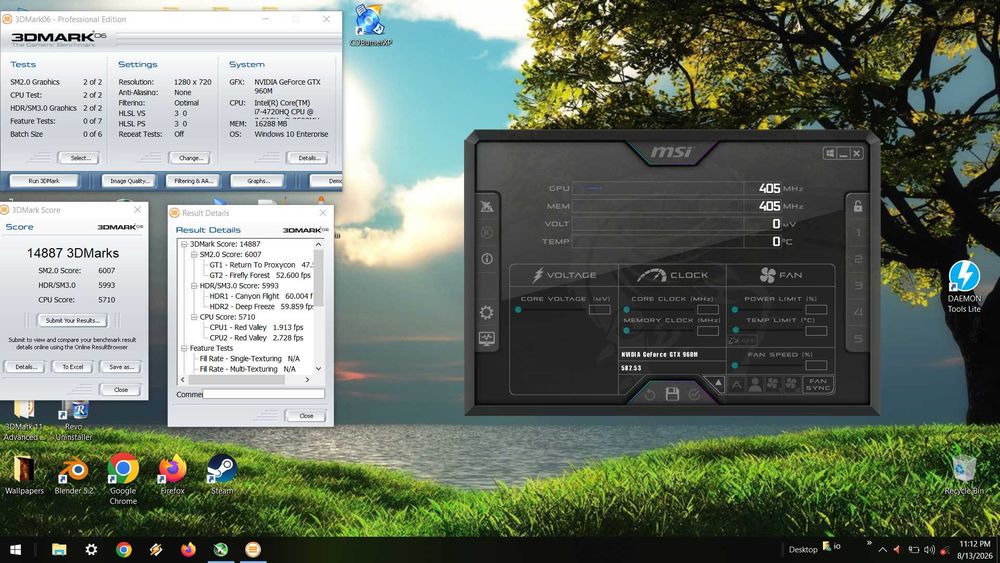Click Core Clock value input box

[708, 309]
